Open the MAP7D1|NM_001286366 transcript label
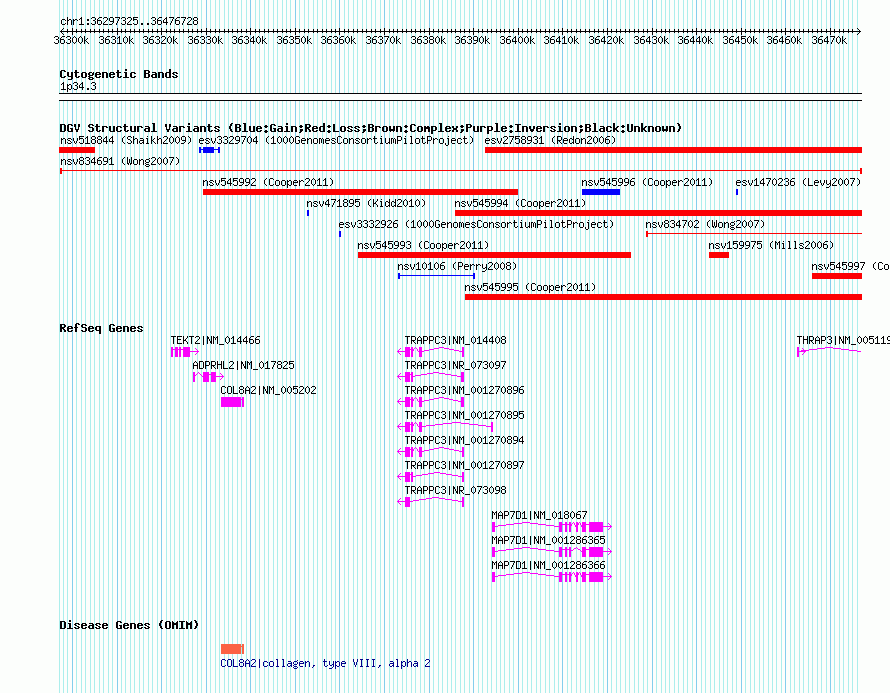The height and width of the screenshot is (693, 890). (548, 565)
